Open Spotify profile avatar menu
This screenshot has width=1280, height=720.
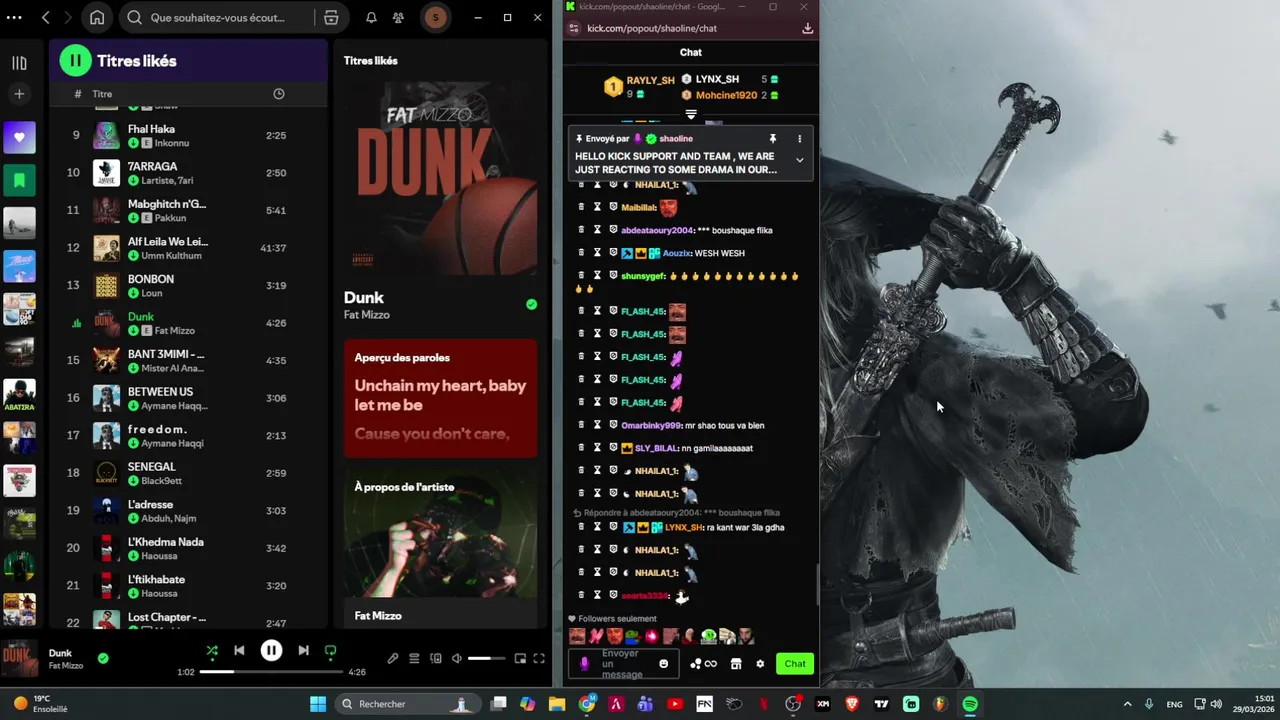pyautogui.click(x=435, y=17)
